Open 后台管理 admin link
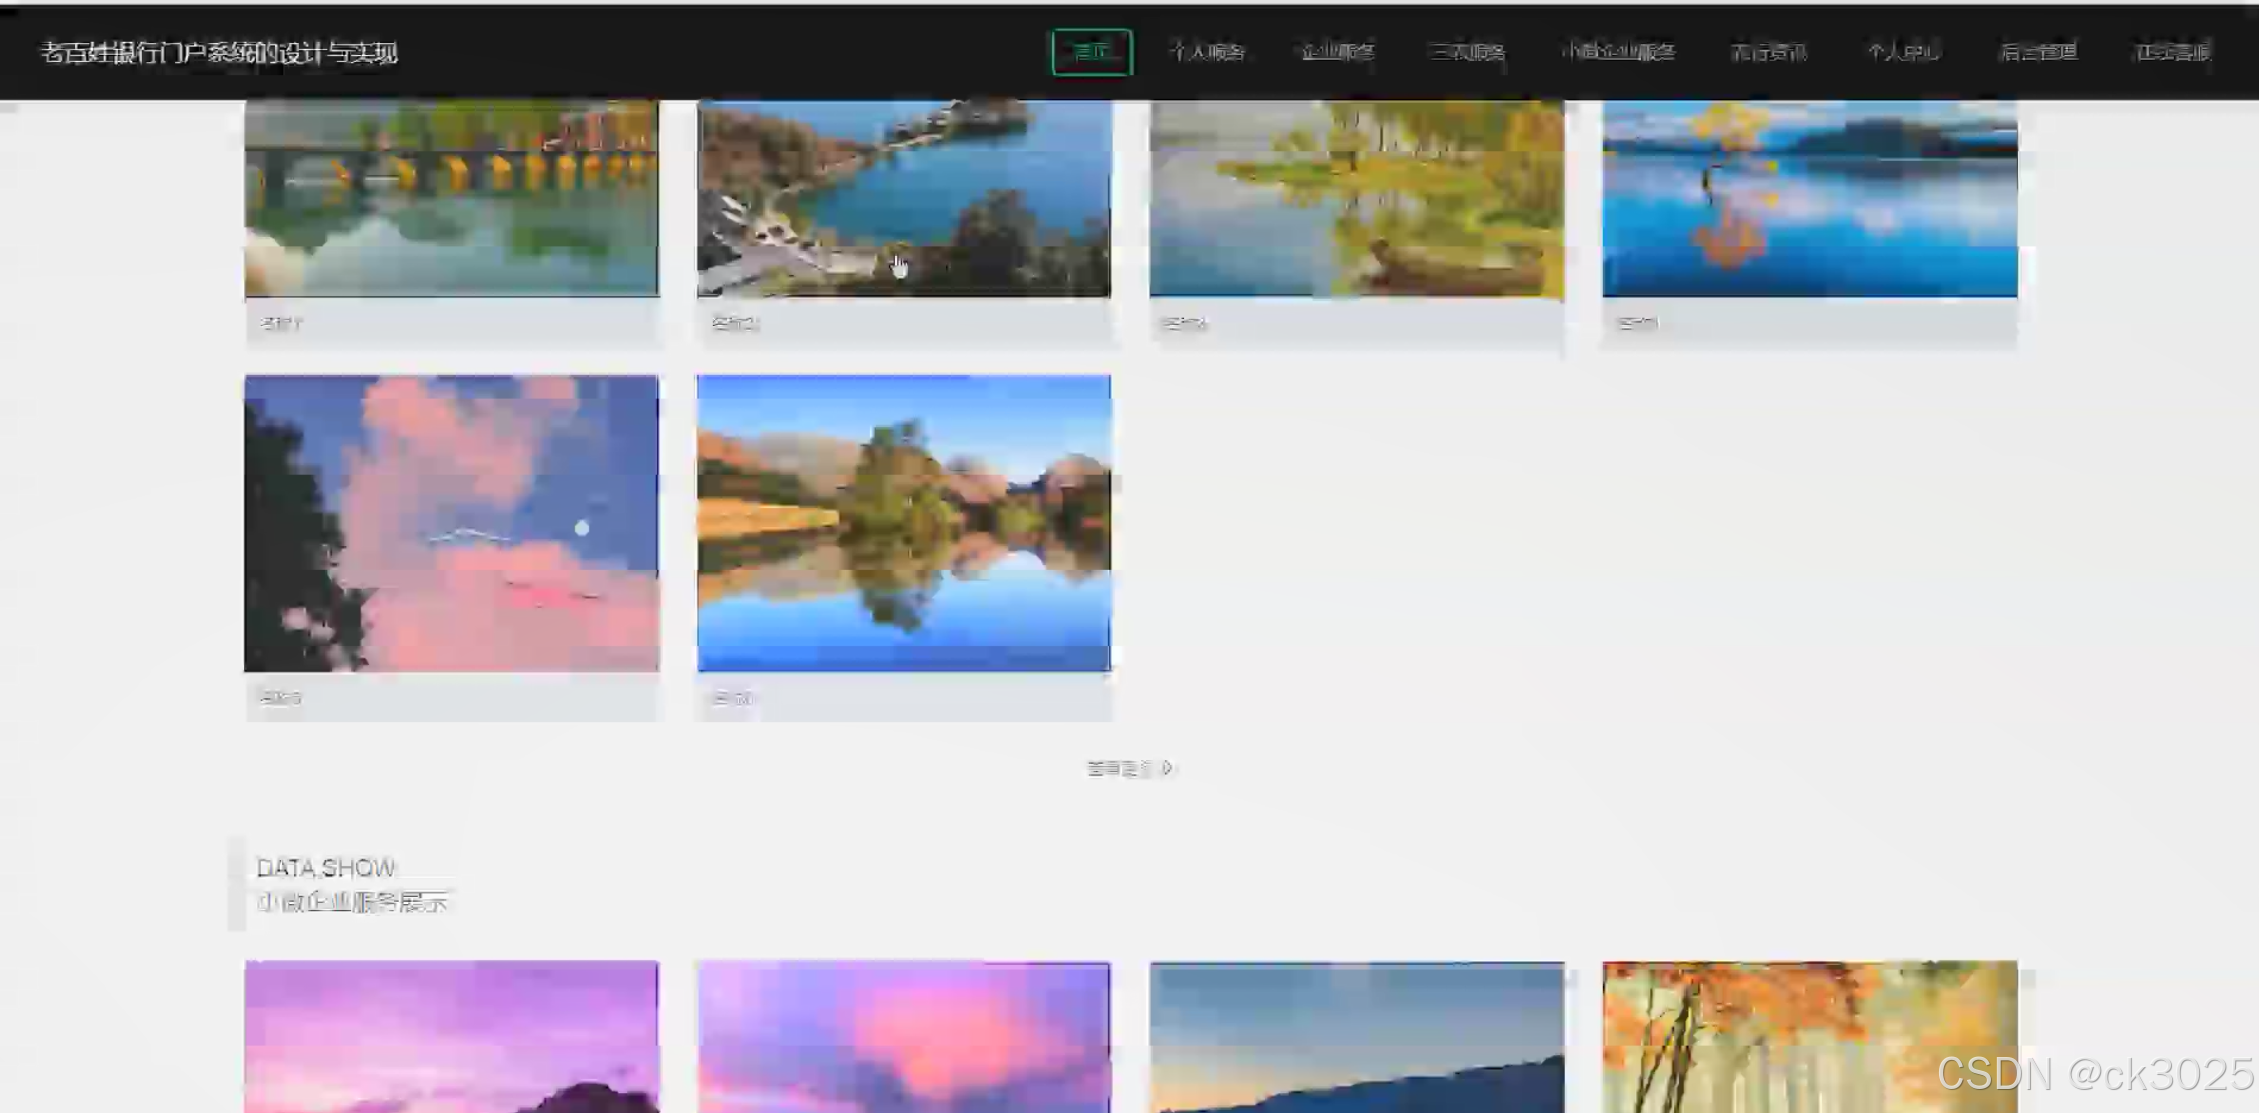Viewport: 2259px width, 1113px height. (x=2037, y=52)
